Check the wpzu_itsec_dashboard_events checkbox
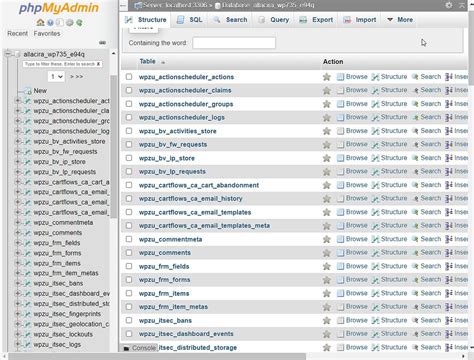 click(x=129, y=334)
